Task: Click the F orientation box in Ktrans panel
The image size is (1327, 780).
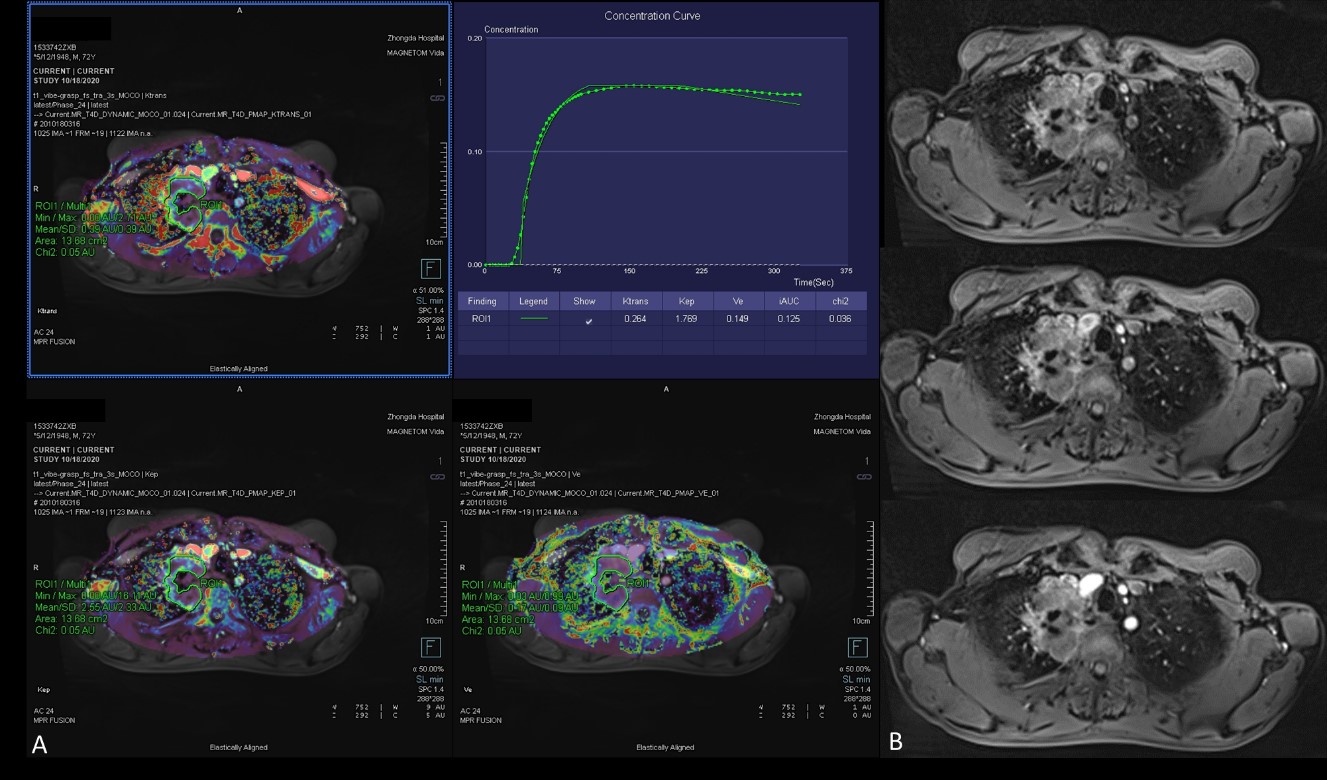Action: [x=430, y=268]
